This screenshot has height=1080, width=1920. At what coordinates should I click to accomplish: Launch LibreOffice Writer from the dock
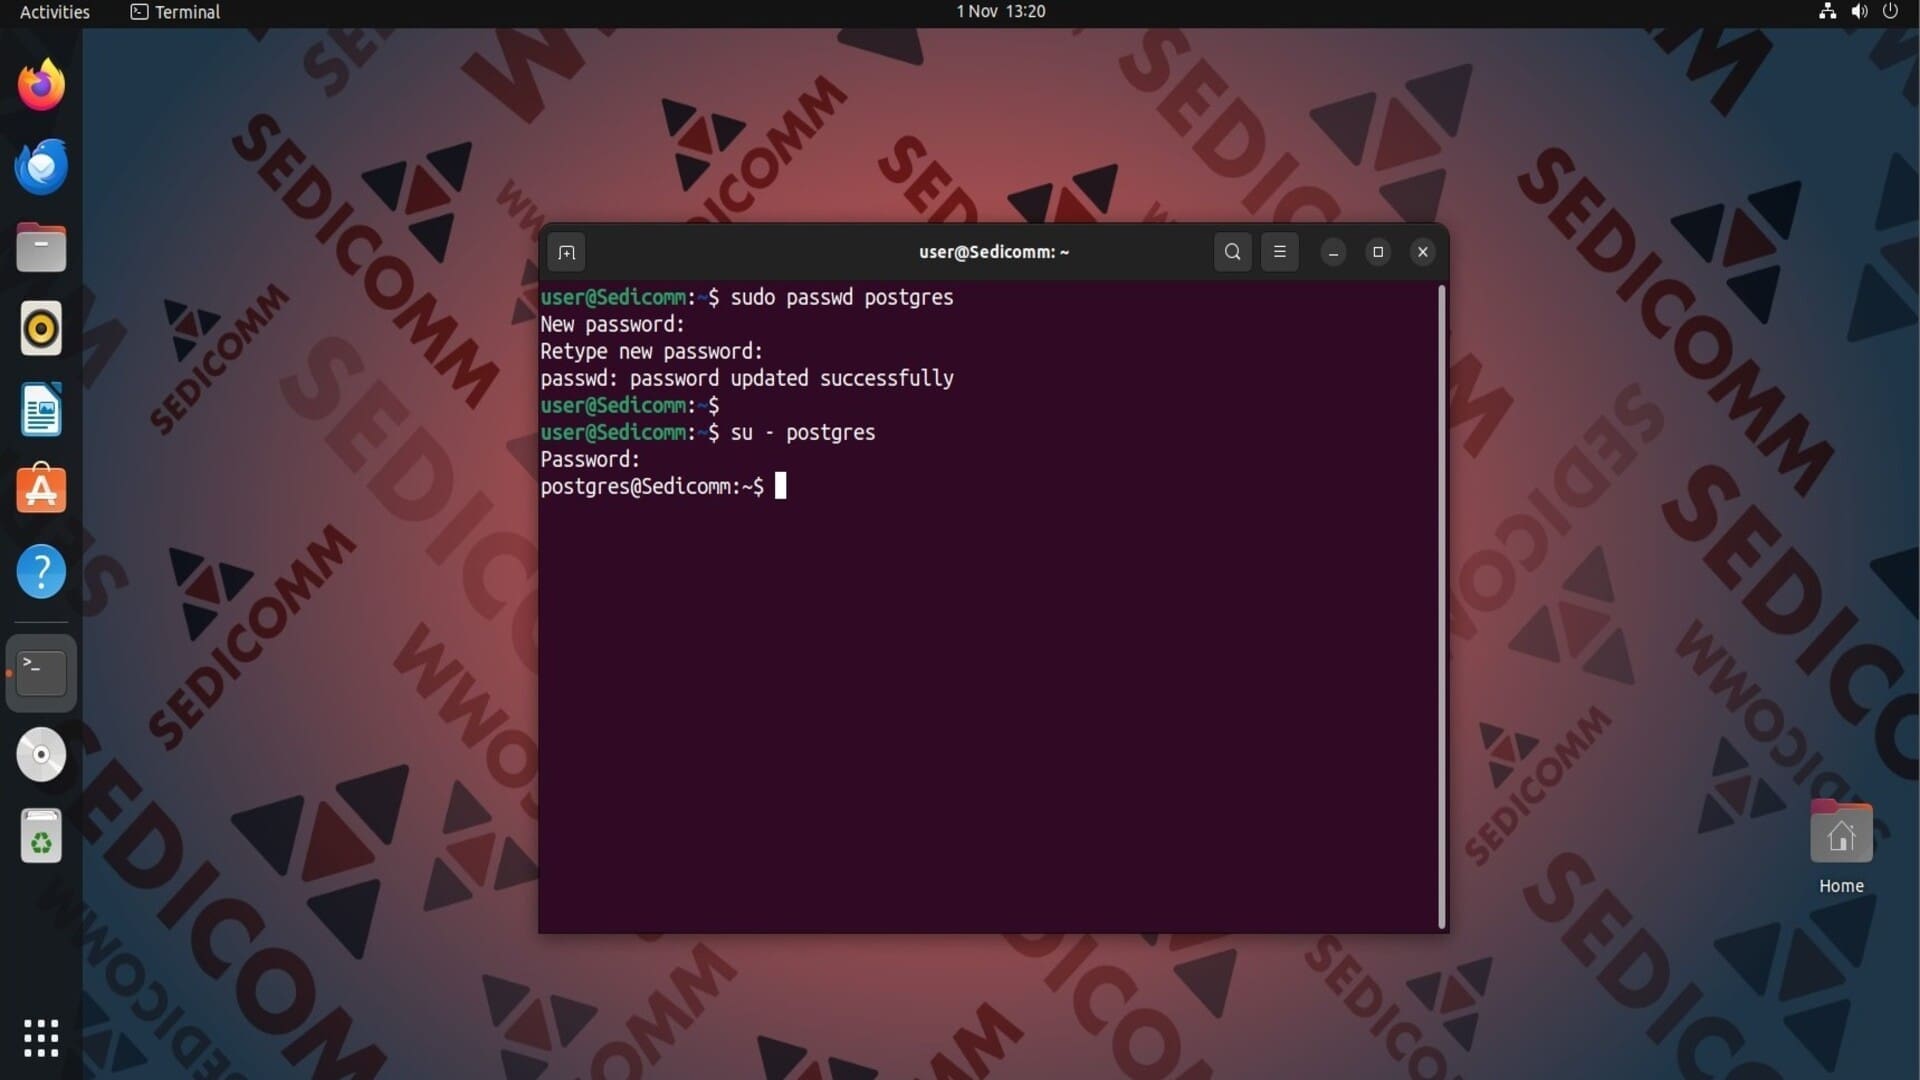pos(41,409)
